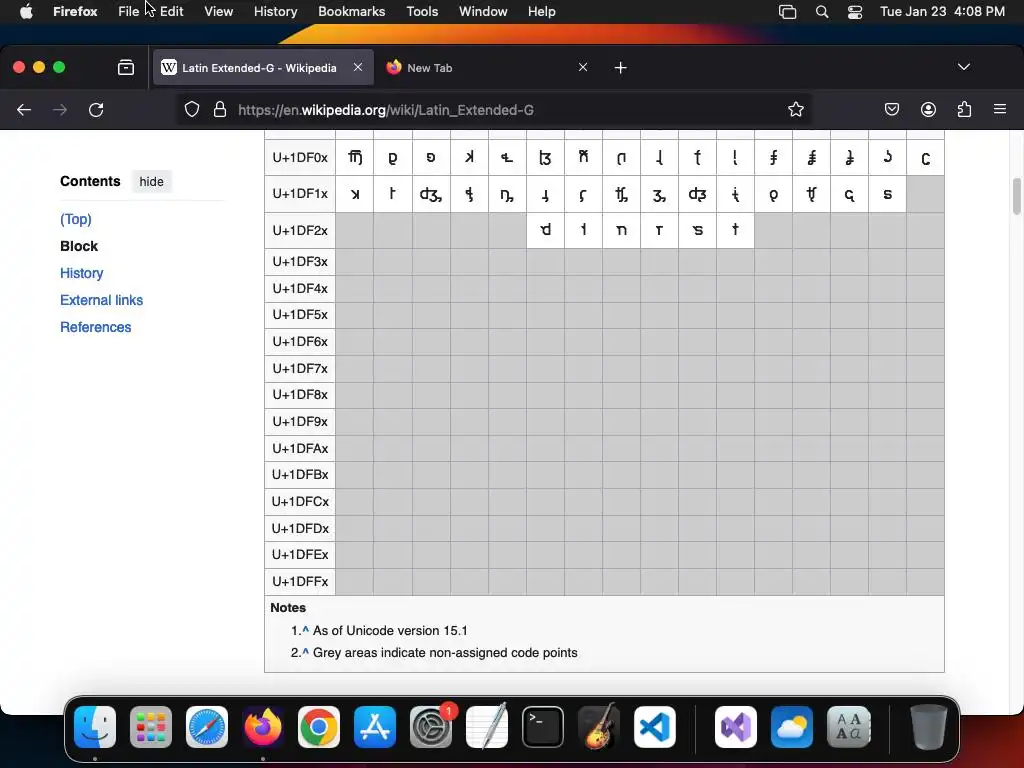
Task: Open the Pocket save button
Action: (891, 110)
